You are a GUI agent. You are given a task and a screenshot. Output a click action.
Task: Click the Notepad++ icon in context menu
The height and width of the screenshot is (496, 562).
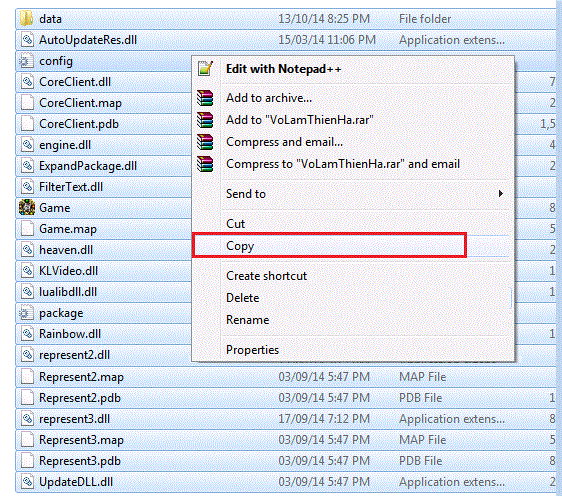pyautogui.click(x=205, y=68)
